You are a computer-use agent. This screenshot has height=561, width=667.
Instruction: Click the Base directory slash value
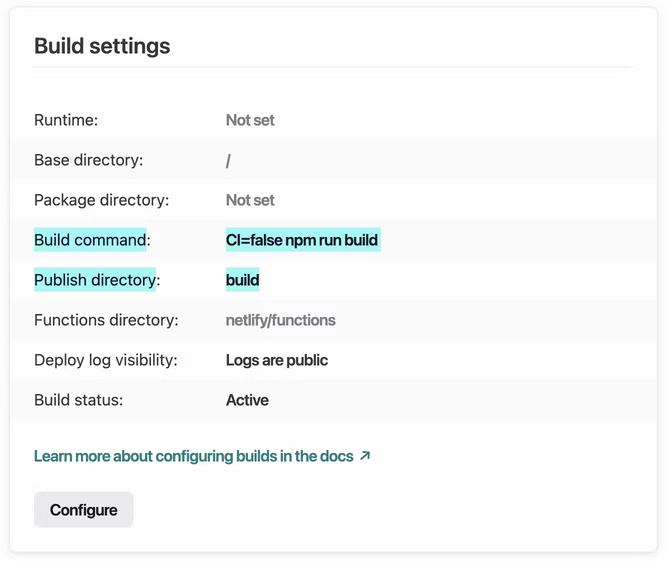(229, 160)
